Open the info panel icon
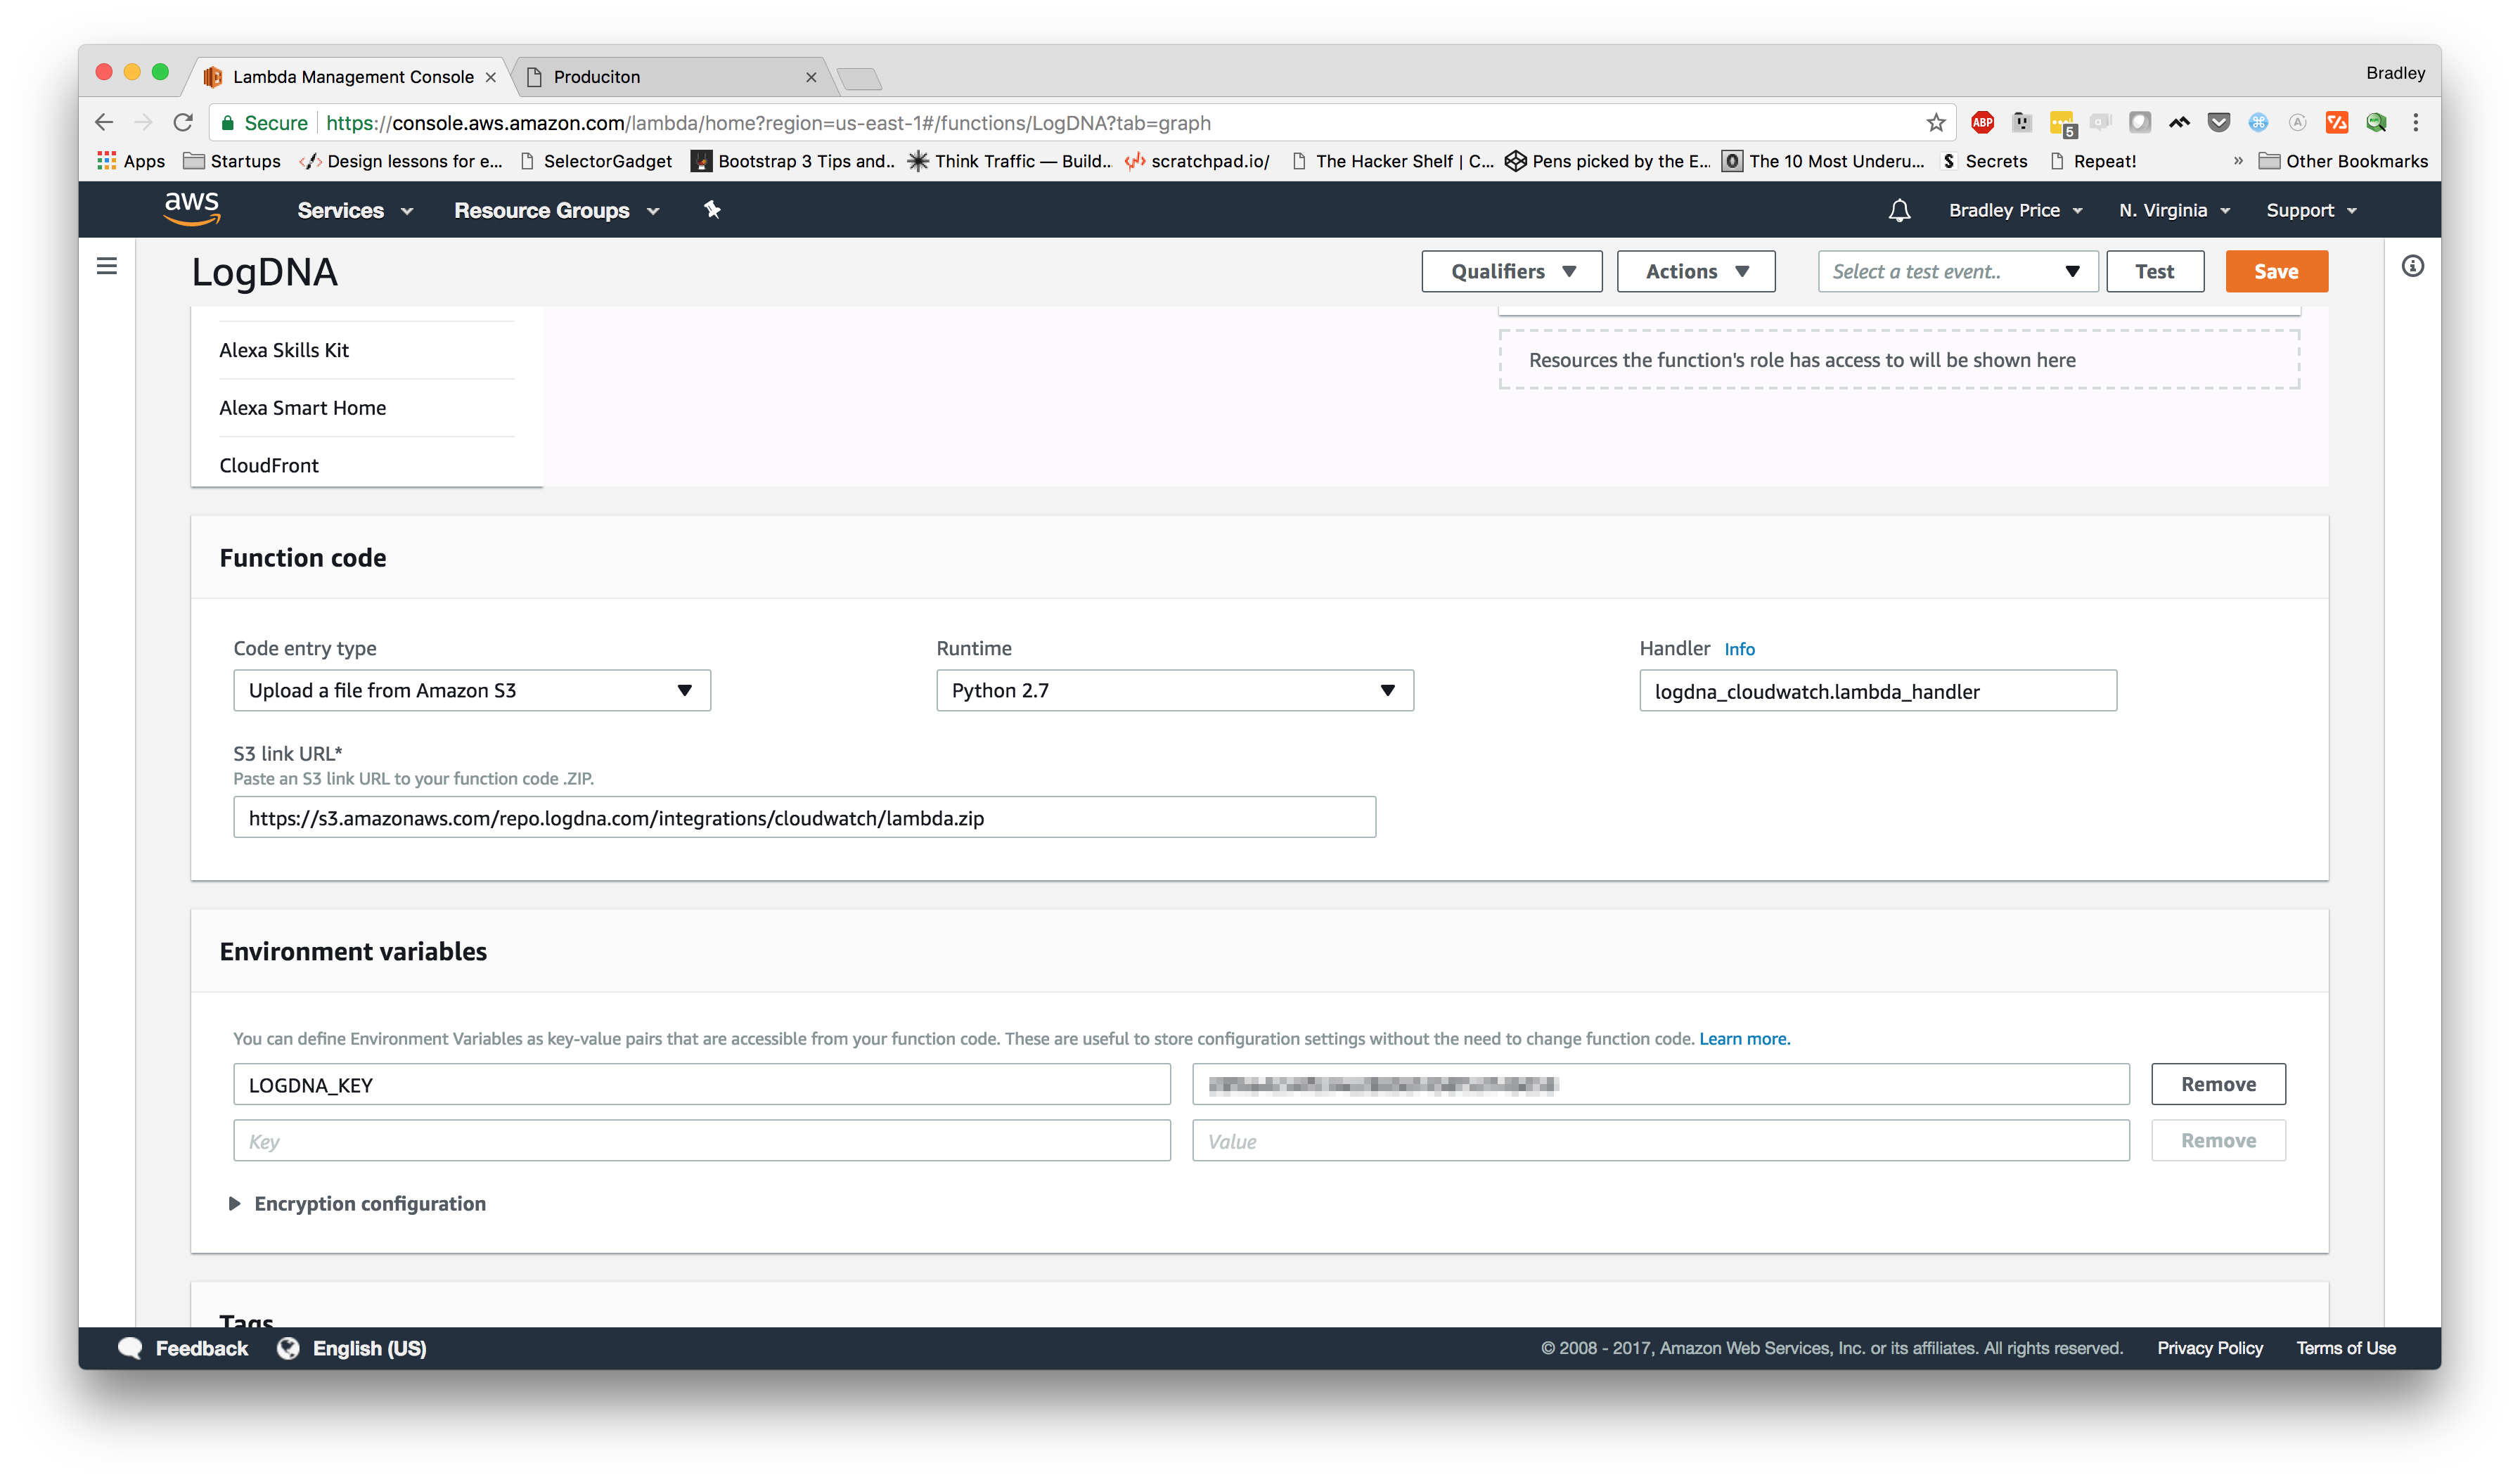 [2412, 266]
